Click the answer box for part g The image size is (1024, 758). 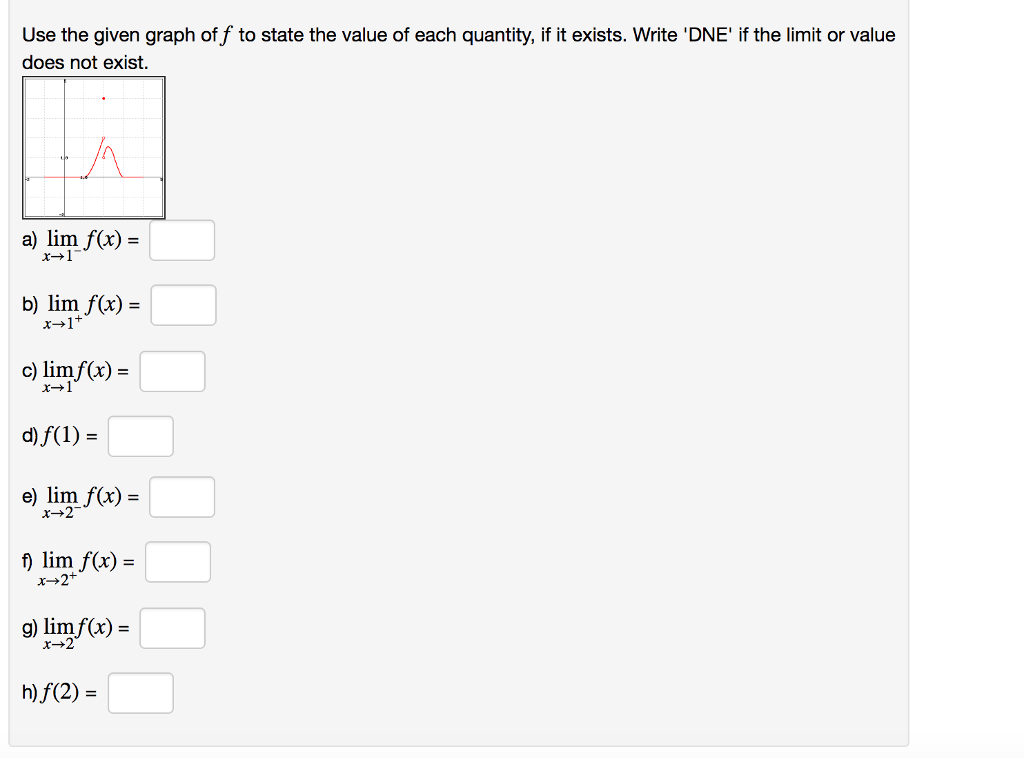[x=172, y=627]
